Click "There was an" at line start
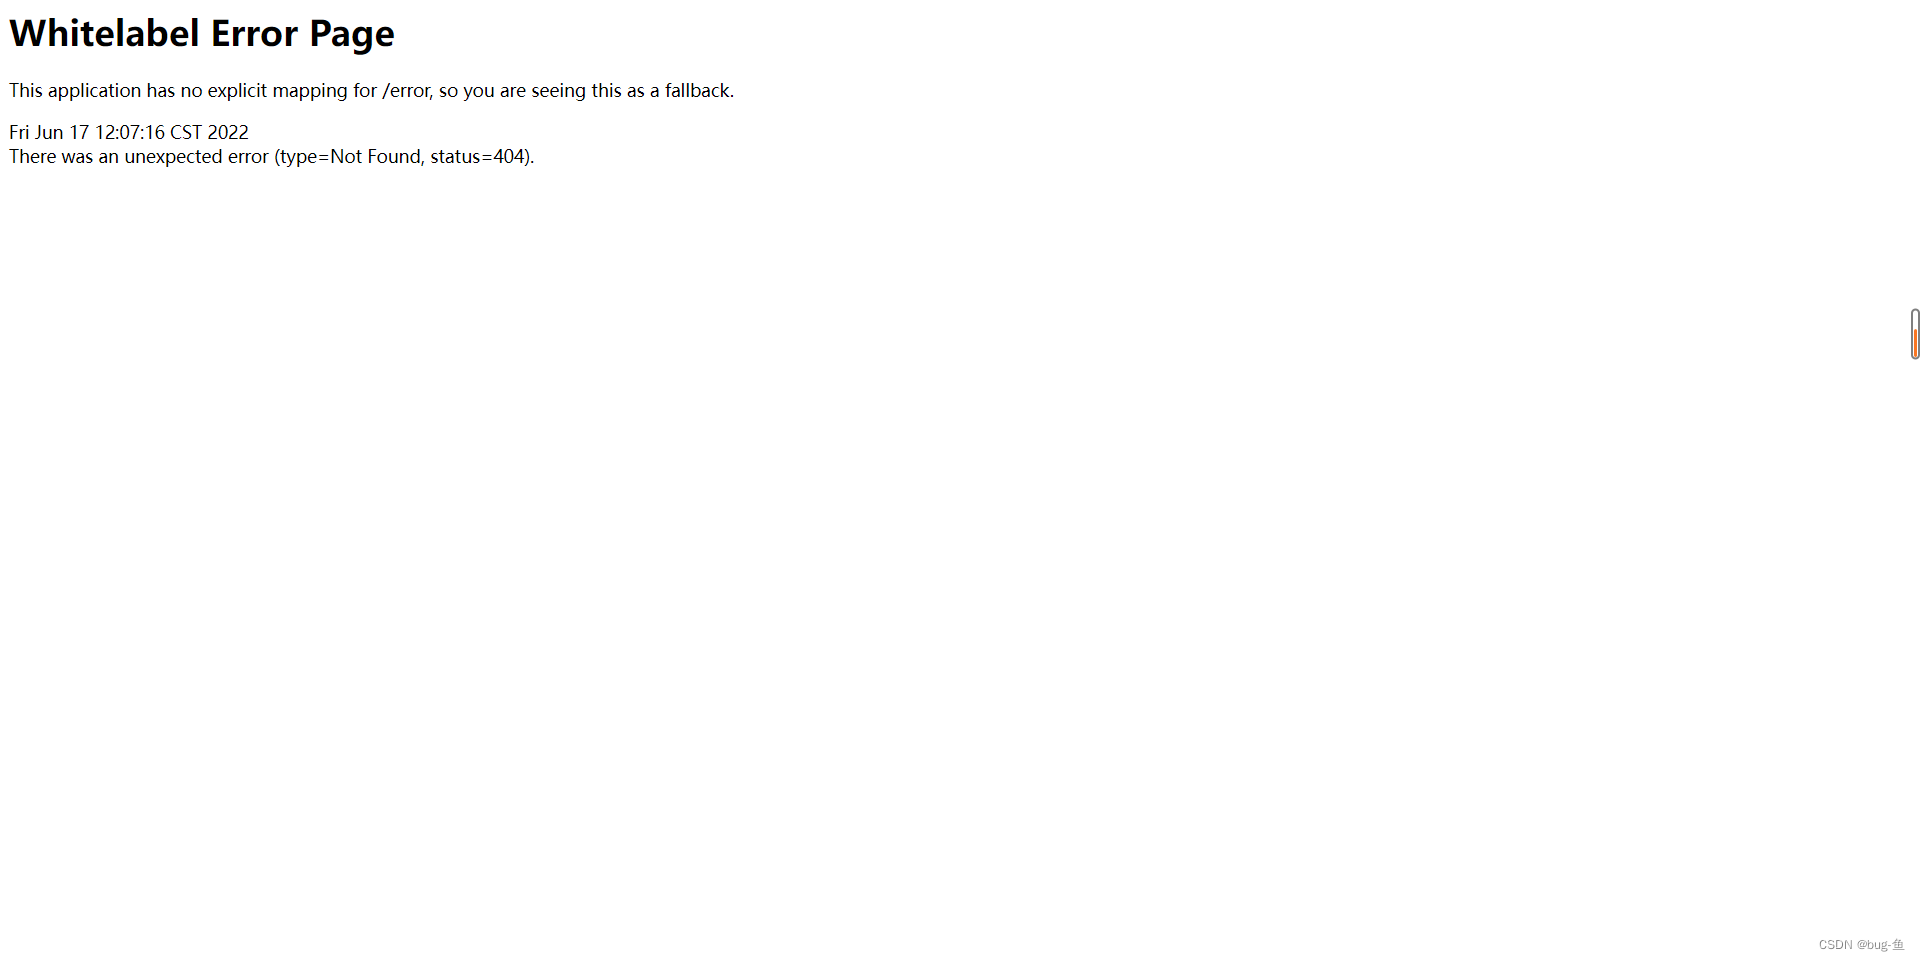 coord(64,157)
